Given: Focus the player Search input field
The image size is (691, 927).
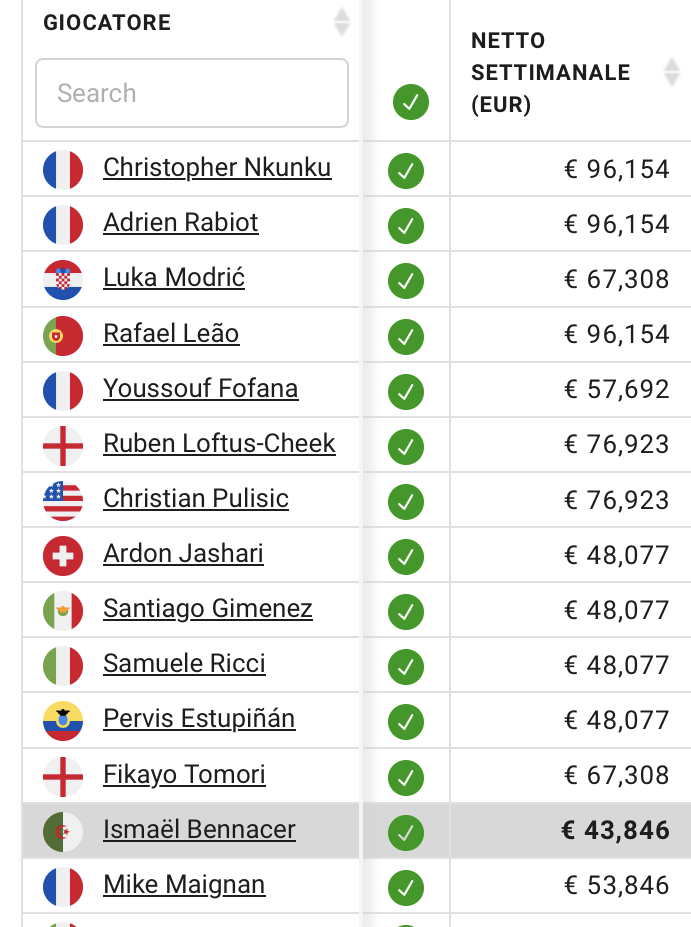Looking at the screenshot, I should pyautogui.click(x=192, y=93).
